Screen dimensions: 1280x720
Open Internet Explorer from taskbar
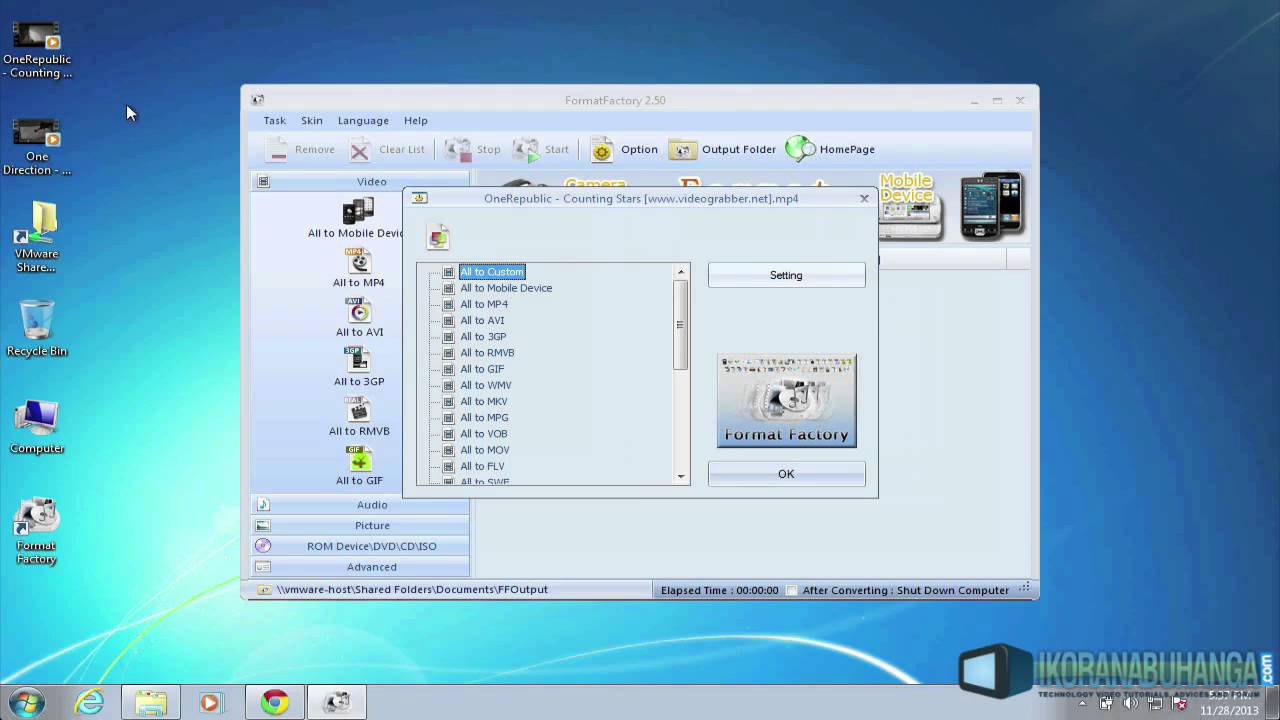tap(90, 703)
